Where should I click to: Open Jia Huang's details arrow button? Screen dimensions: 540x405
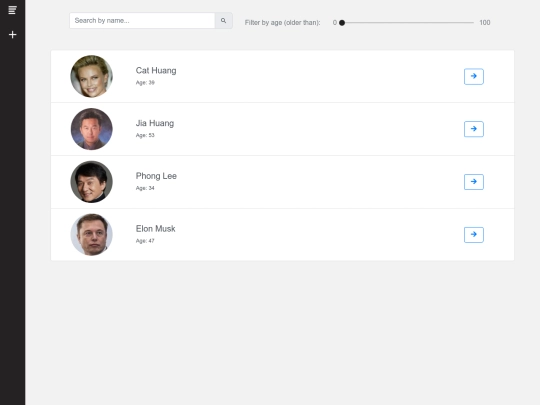click(474, 129)
